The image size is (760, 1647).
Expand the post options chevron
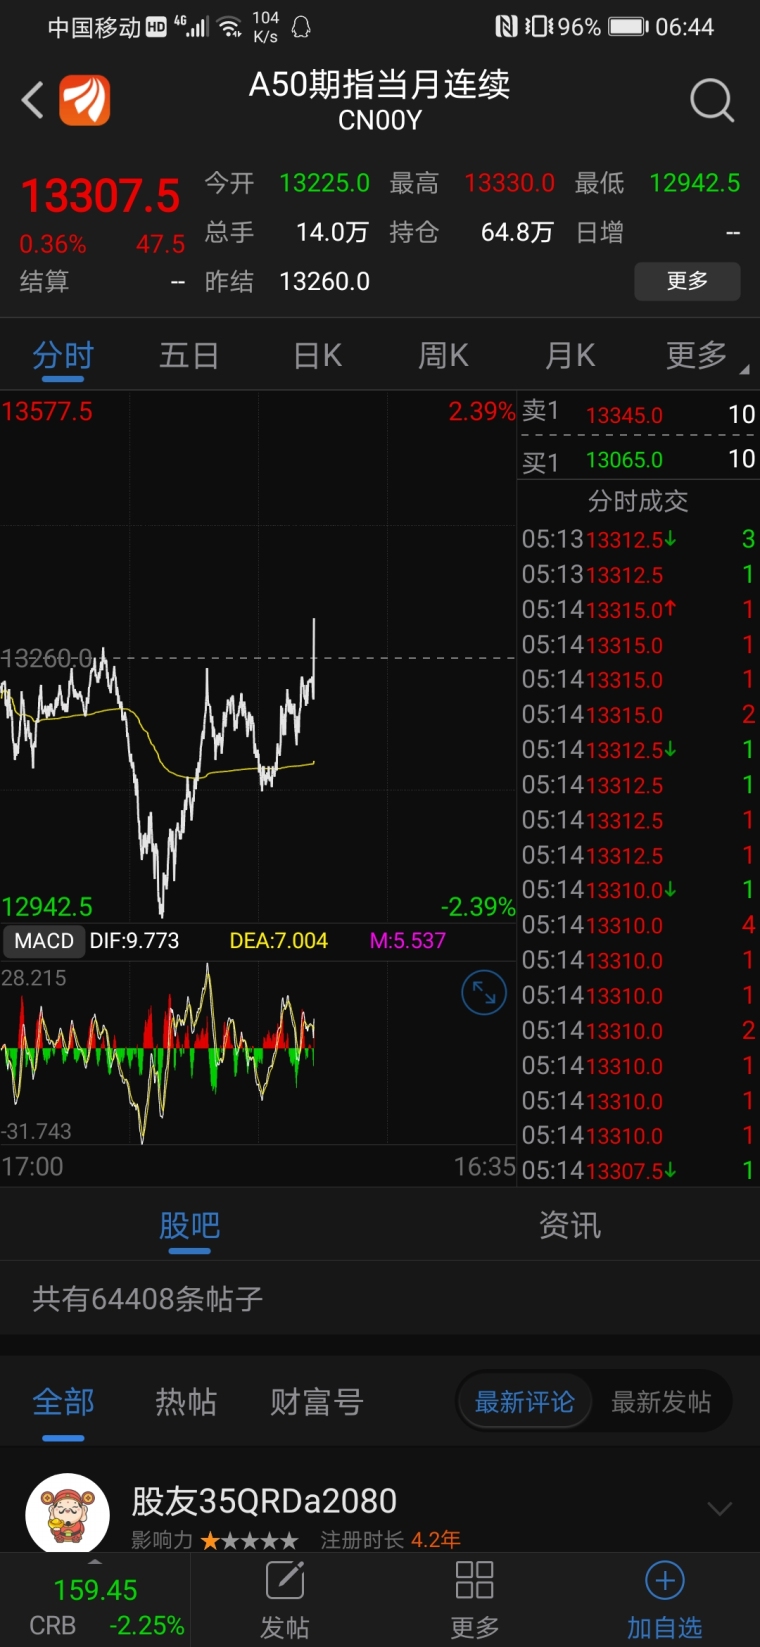tap(720, 1508)
